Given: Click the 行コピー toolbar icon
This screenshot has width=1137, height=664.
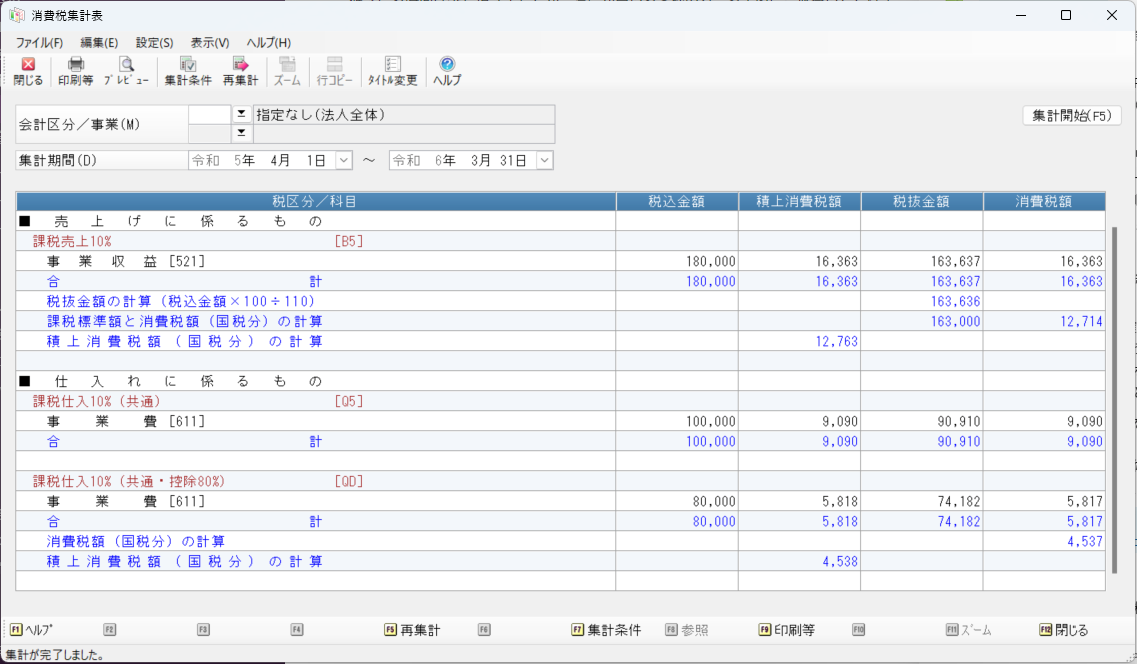Looking at the screenshot, I should (x=334, y=71).
